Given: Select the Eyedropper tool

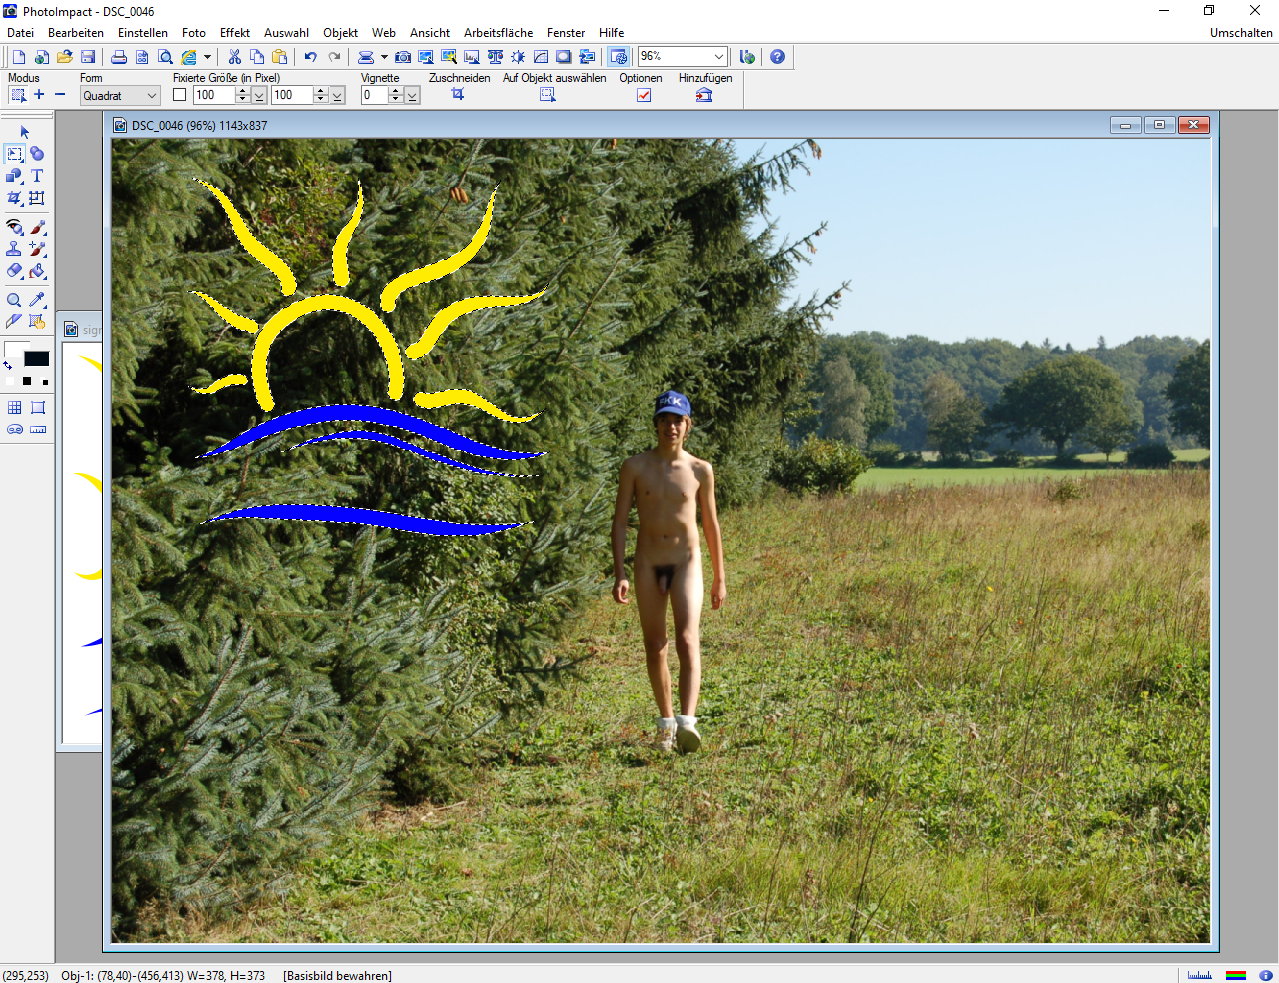Looking at the screenshot, I should [37, 300].
